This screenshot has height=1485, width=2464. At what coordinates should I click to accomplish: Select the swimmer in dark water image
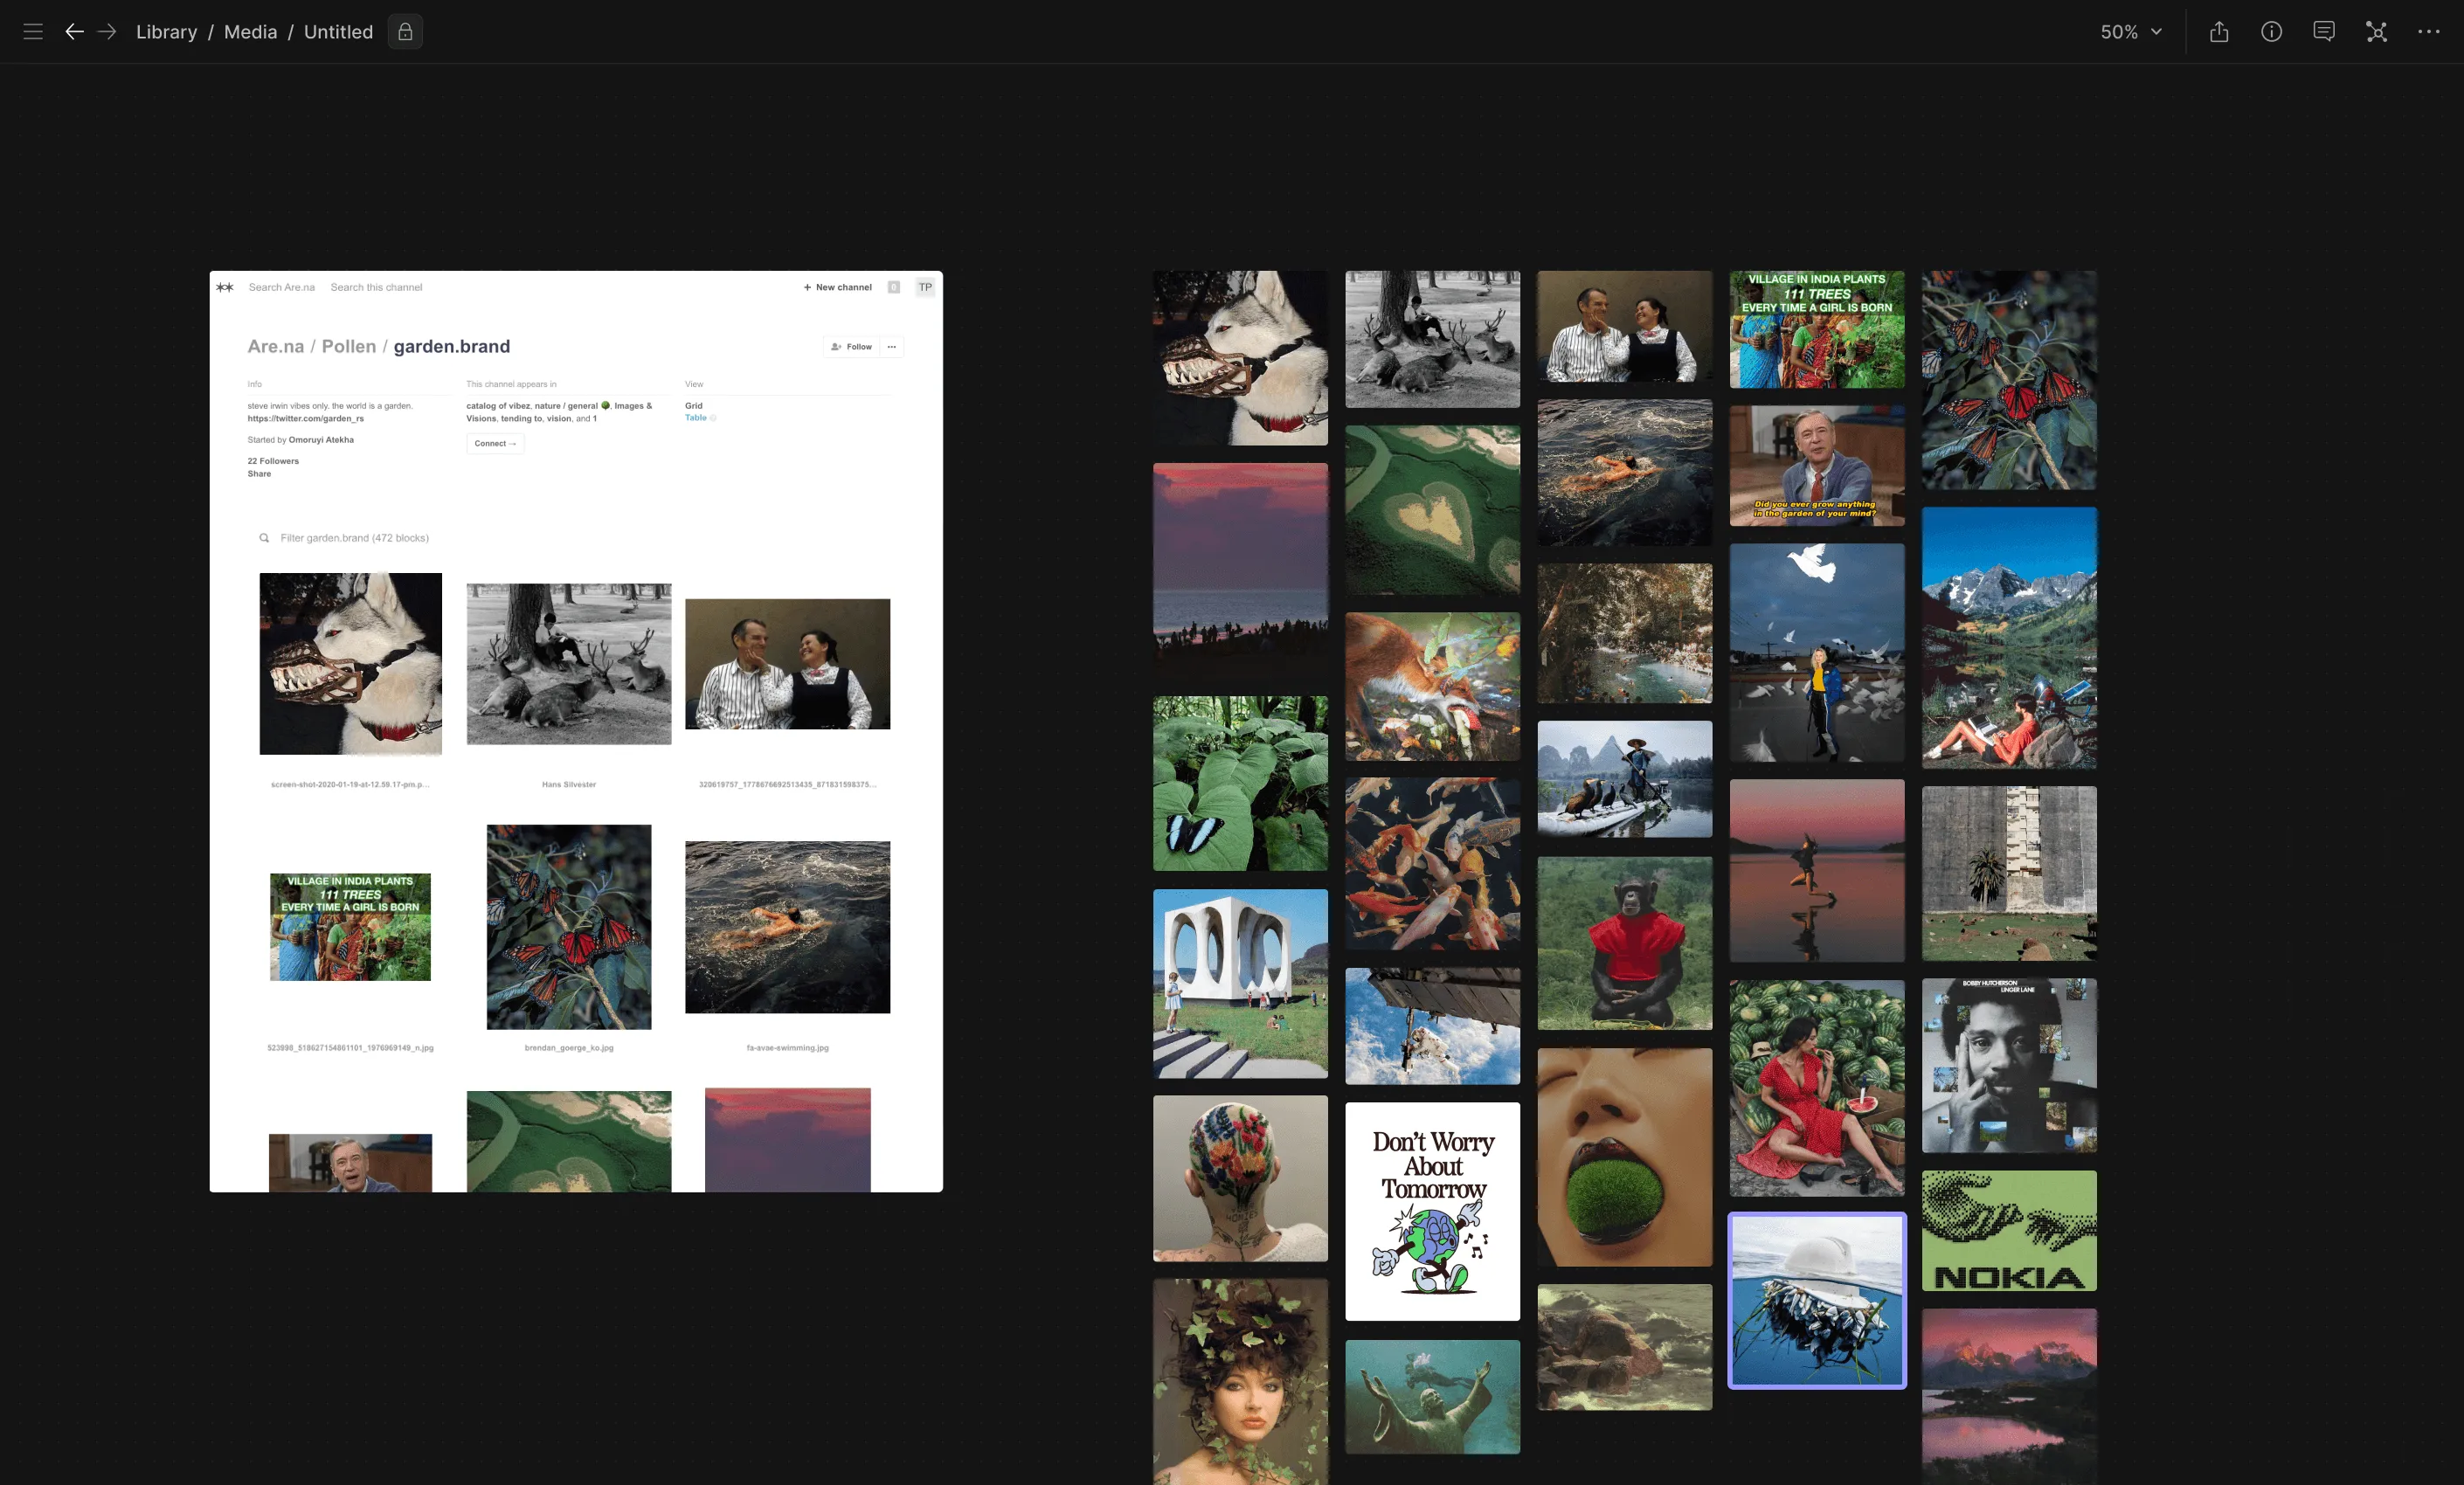[x=1624, y=472]
